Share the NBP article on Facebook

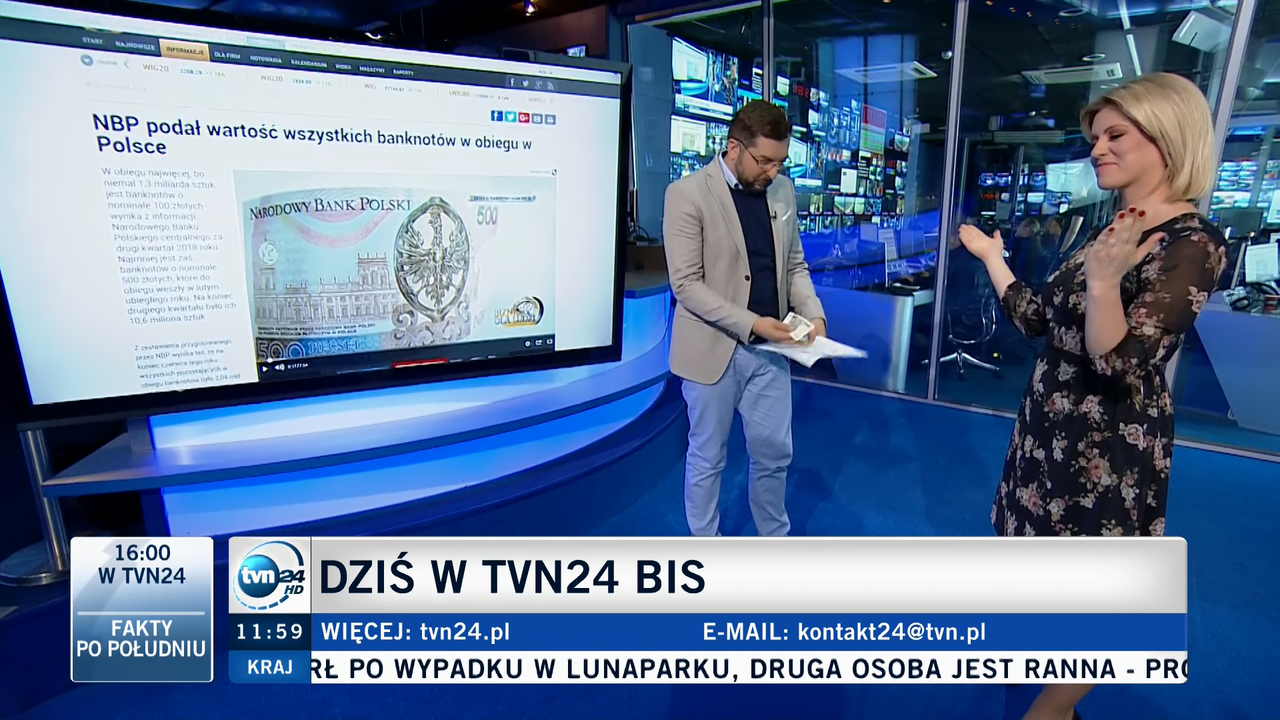pyautogui.click(x=495, y=115)
